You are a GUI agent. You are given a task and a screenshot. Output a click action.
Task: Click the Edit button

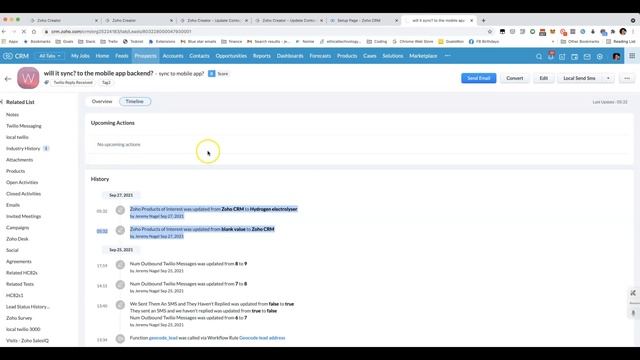[x=543, y=78]
